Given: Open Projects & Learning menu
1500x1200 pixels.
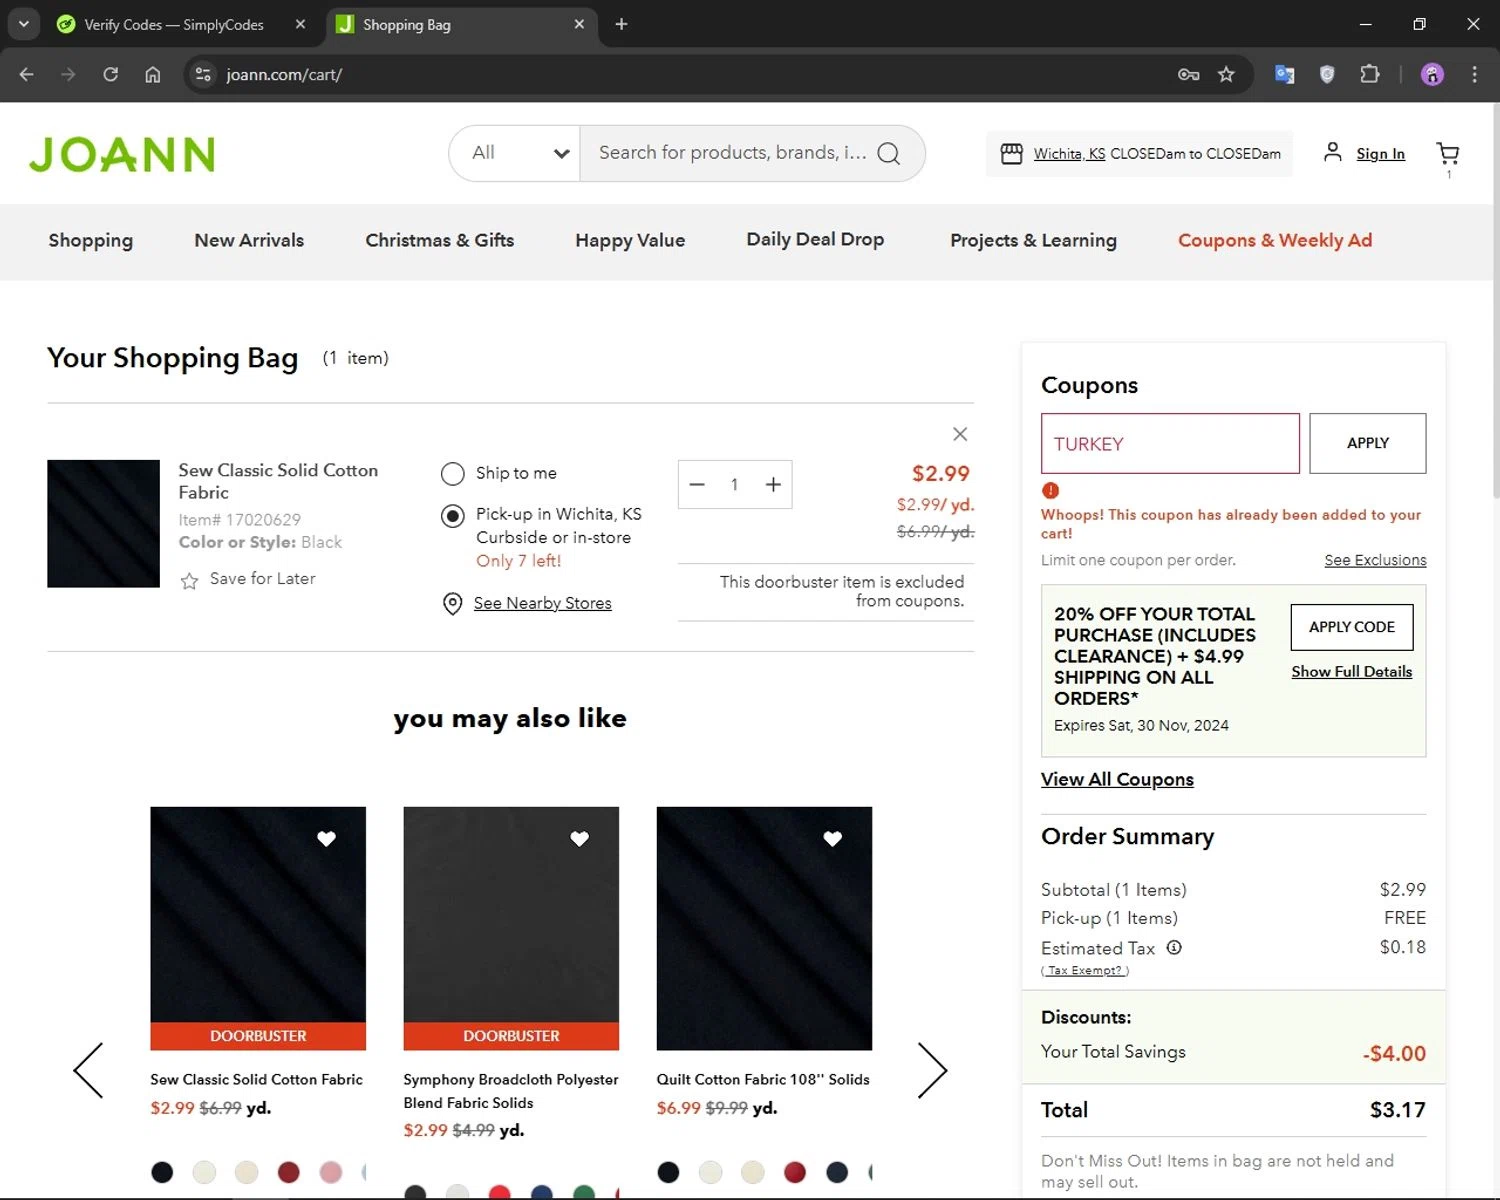Looking at the screenshot, I should point(1033,240).
